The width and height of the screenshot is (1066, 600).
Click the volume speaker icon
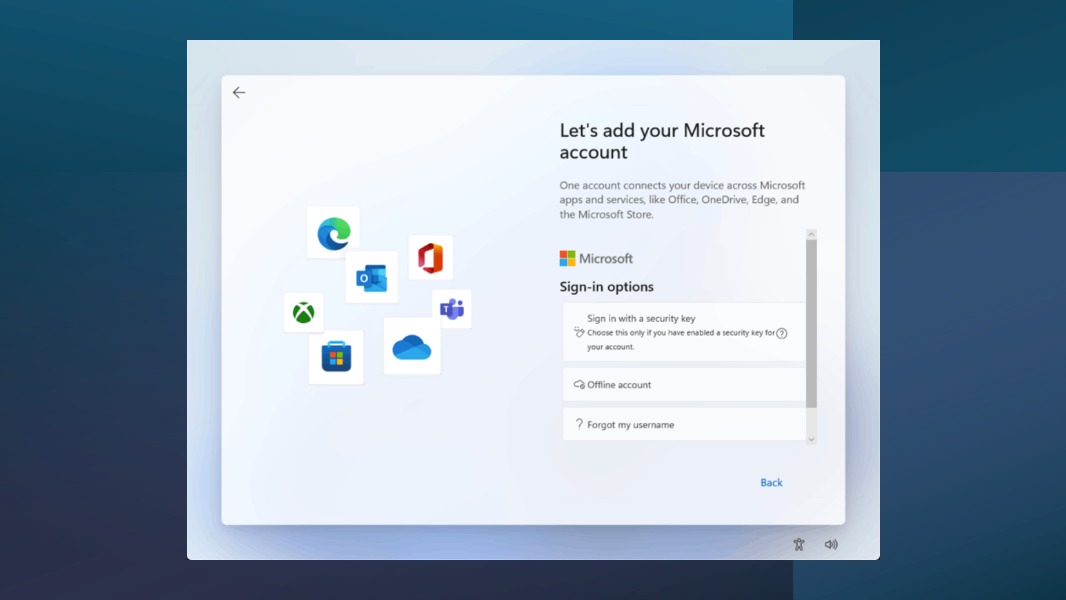tap(831, 544)
